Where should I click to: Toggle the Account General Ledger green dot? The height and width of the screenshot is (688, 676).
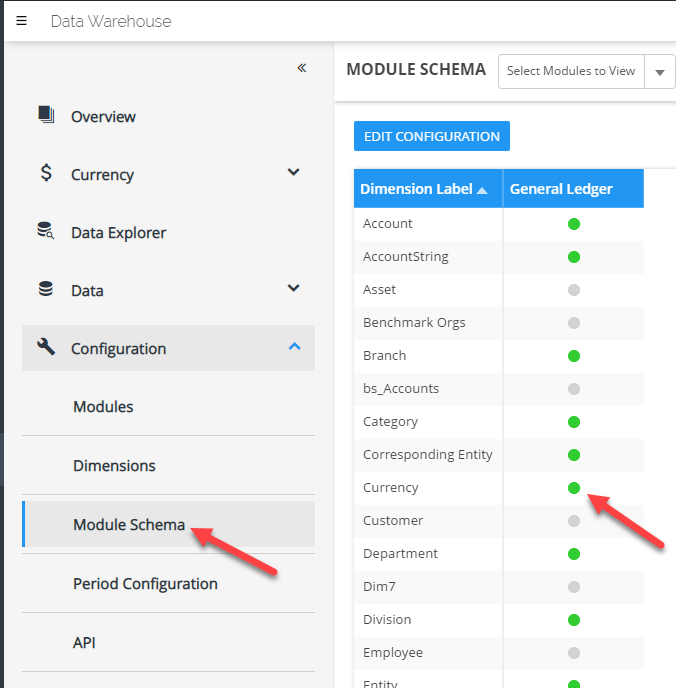click(574, 224)
